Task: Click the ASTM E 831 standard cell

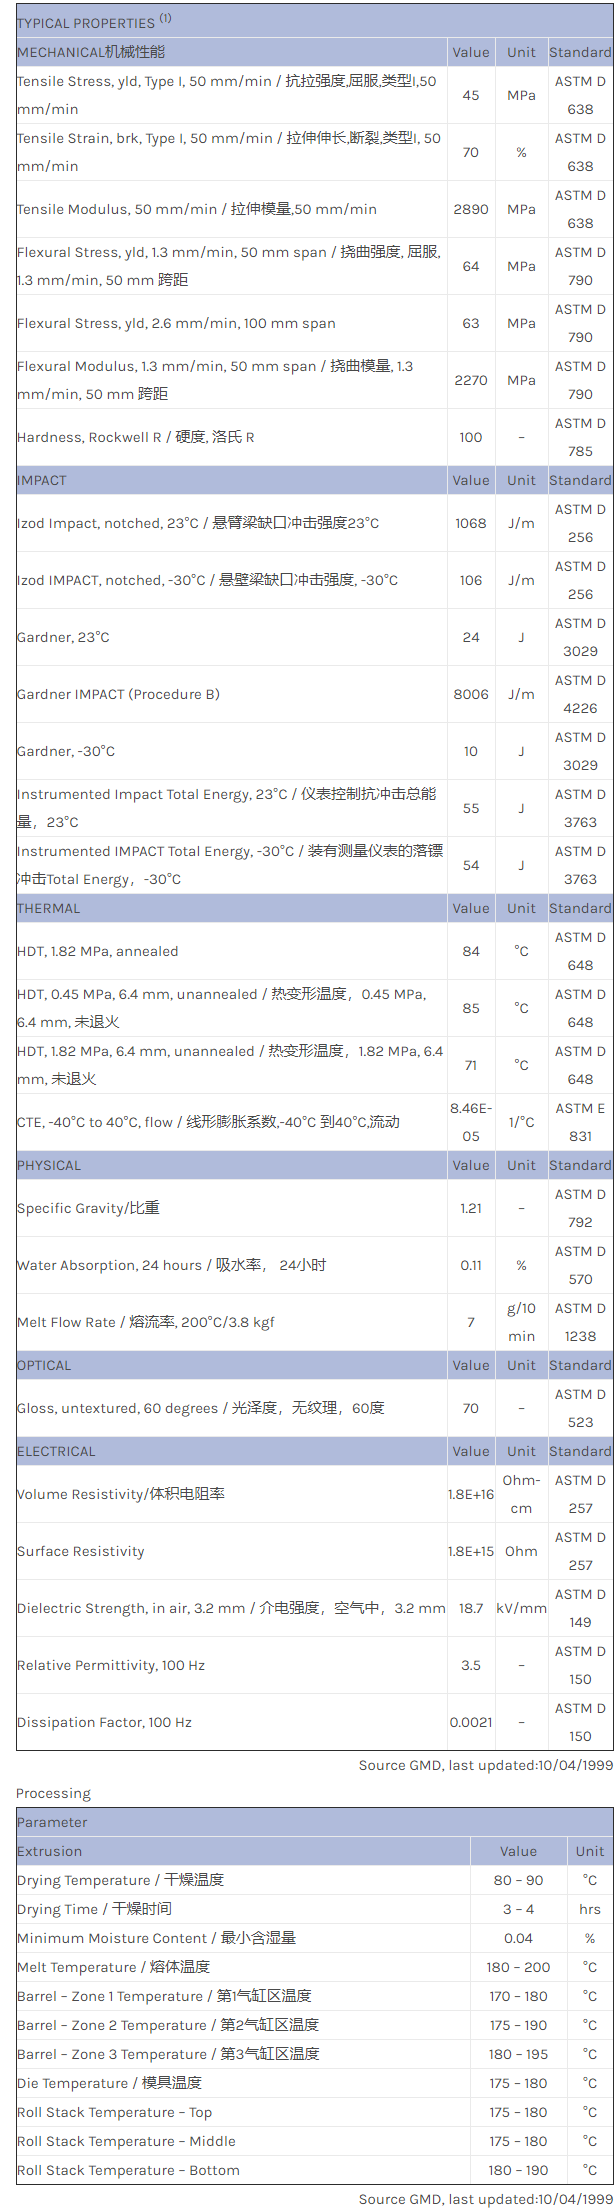Action: point(580,1122)
